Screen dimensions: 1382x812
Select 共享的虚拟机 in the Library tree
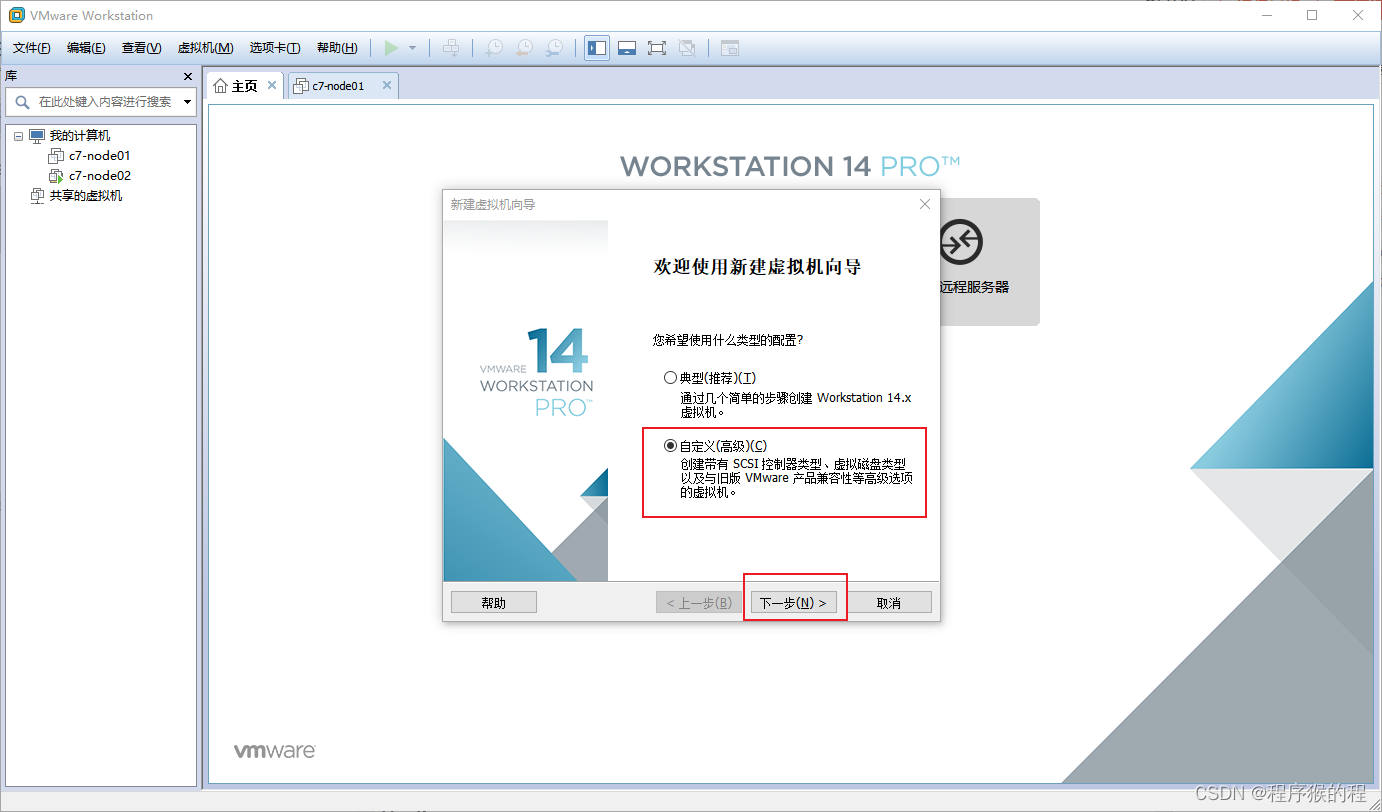[x=86, y=196]
